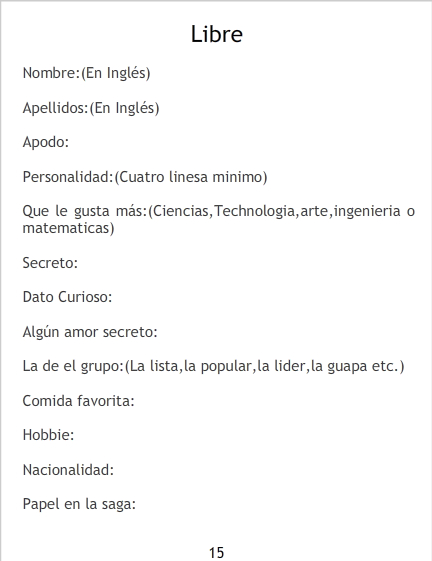Click the word "Technologia" in the text
Screen dimensions: 432x561
(x=255, y=211)
